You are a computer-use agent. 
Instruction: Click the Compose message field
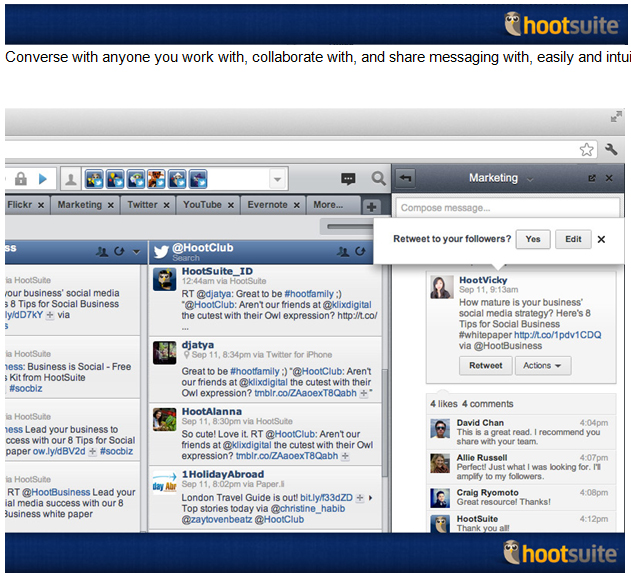coord(507,208)
